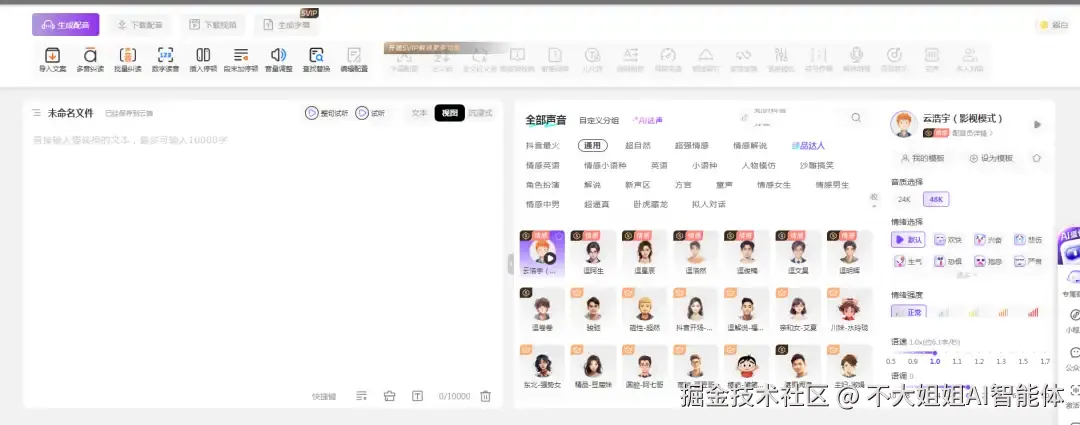The width and height of the screenshot is (1080, 425).
Task: Select the 抖音最火 voice category
Action: (x=542, y=146)
